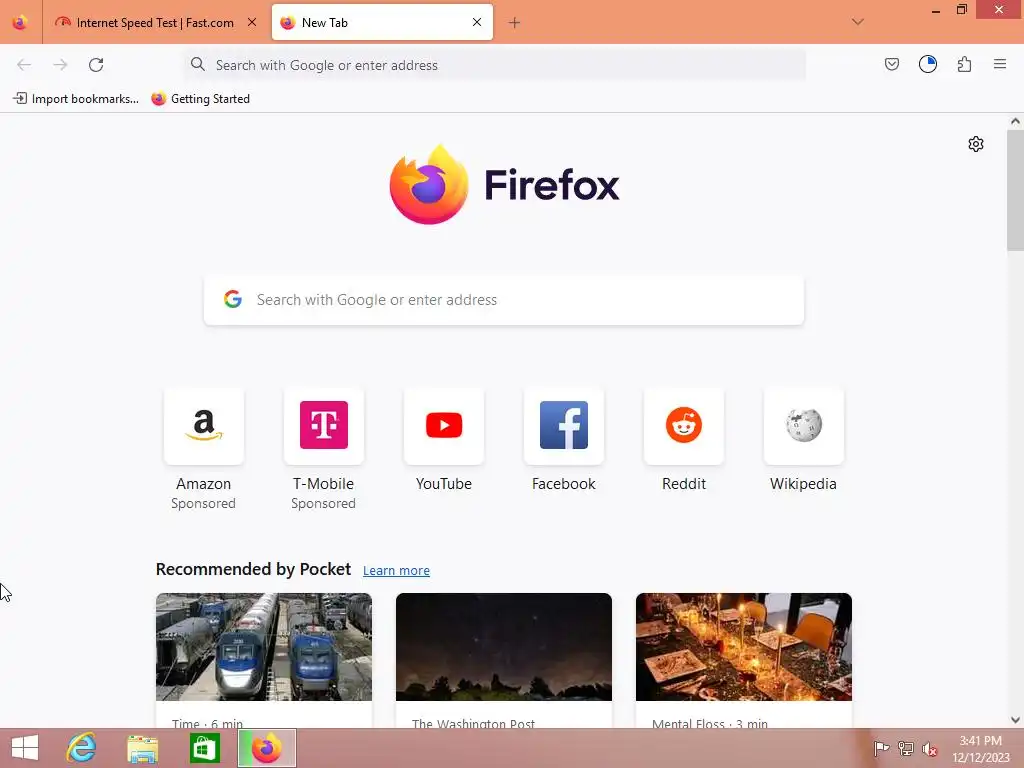Open the network tray icon
Viewport: 1024px width, 768px height.
906,748
